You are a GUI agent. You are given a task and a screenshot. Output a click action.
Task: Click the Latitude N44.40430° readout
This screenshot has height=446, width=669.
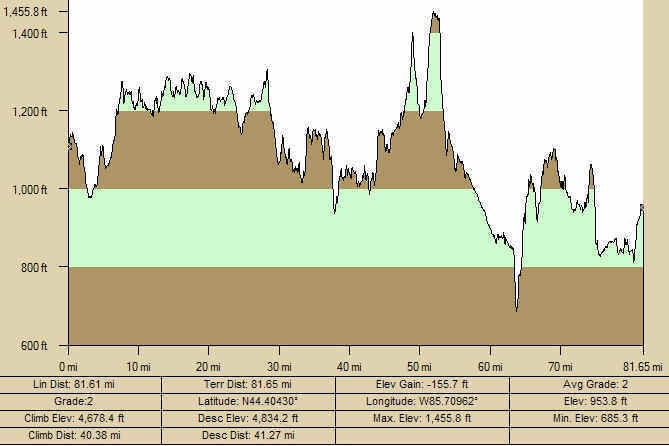247,400
